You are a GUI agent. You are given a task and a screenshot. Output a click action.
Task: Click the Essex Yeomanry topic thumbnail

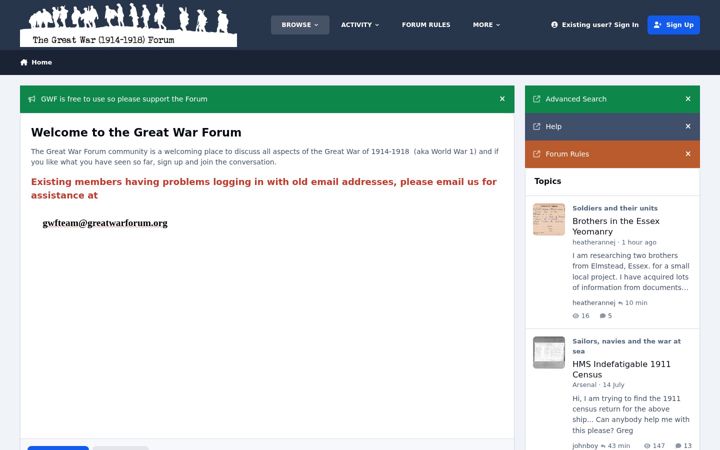pos(549,219)
